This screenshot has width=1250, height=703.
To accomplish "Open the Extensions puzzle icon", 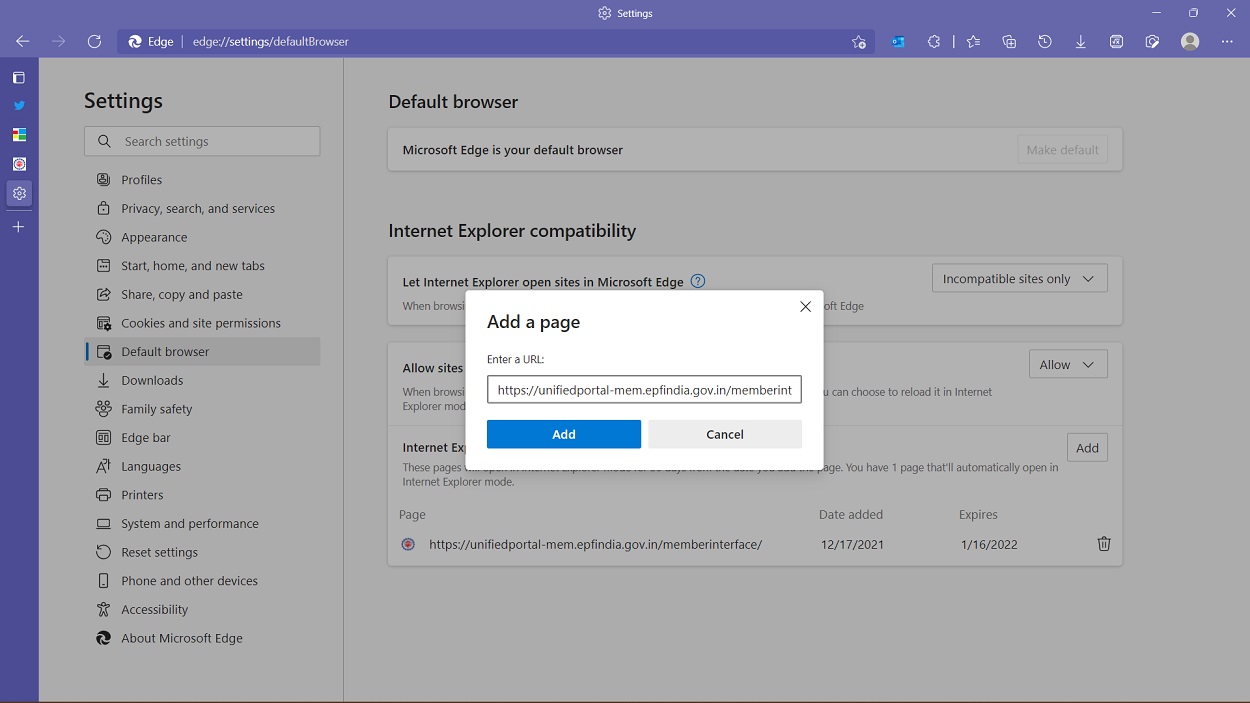I will tap(934, 42).
